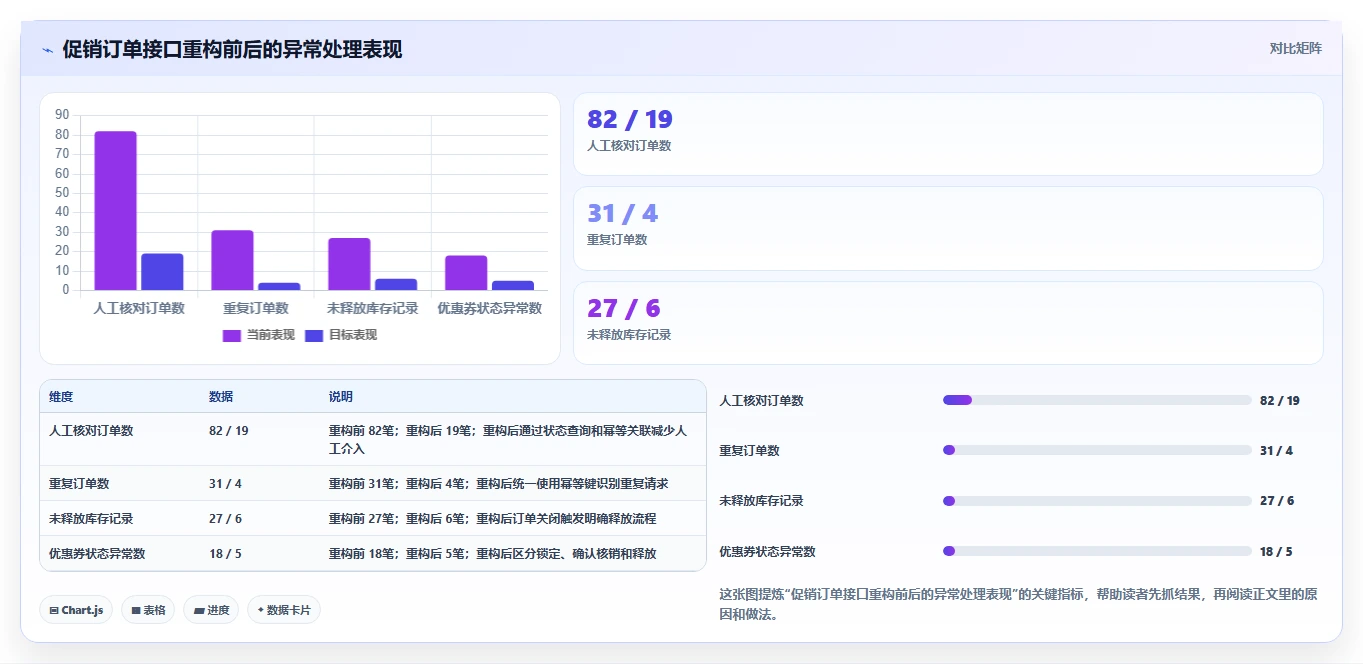Click 人工核对订单数 in the table's first row
The height and width of the screenshot is (664, 1363).
[x=91, y=431]
